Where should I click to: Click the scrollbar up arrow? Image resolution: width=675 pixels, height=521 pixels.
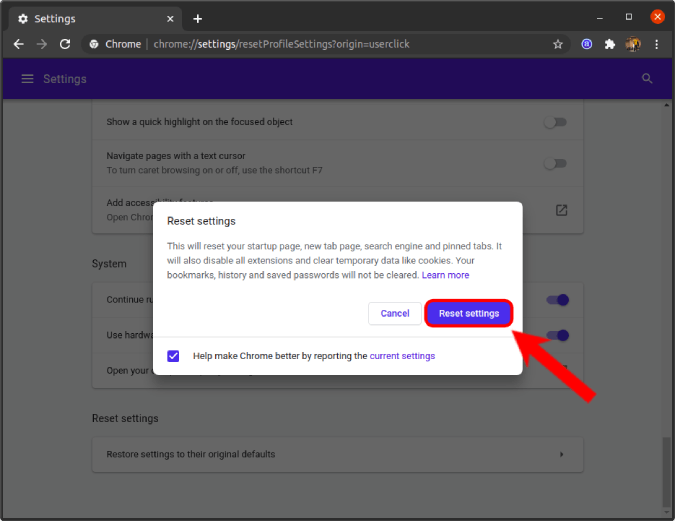tap(666, 105)
